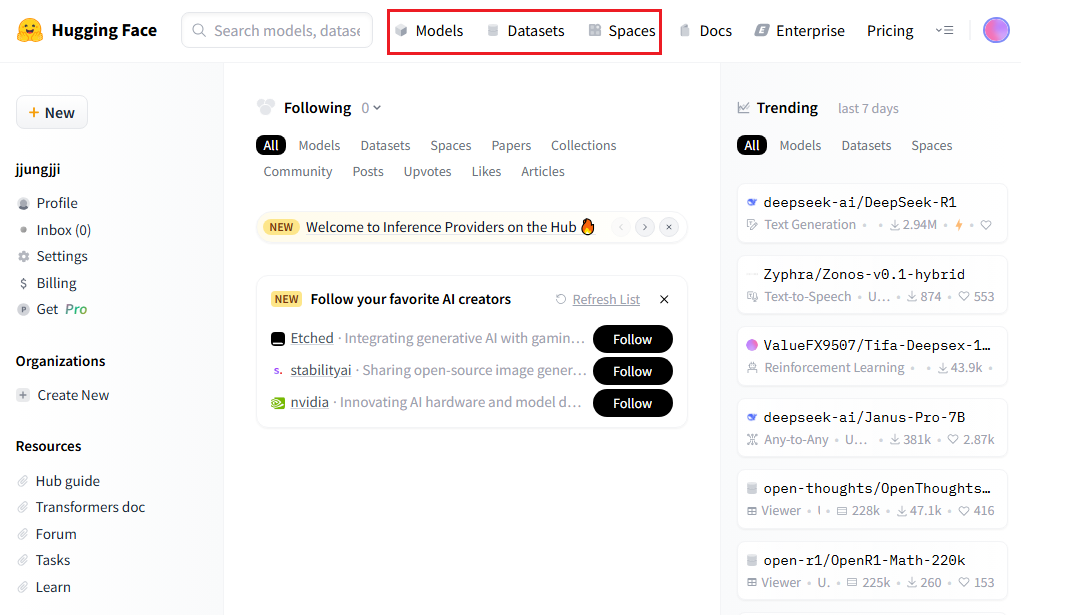Open Datasets in the top navigation

click(x=526, y=31)
